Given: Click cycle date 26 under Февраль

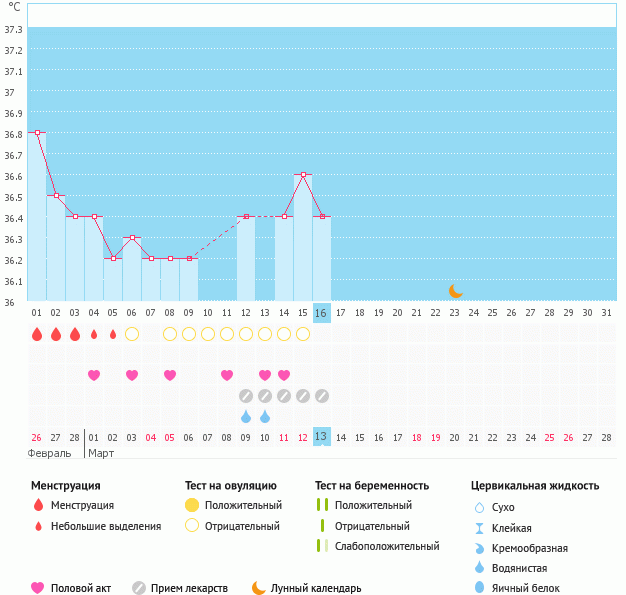Looking at the screenshot, I should point(37,437).
